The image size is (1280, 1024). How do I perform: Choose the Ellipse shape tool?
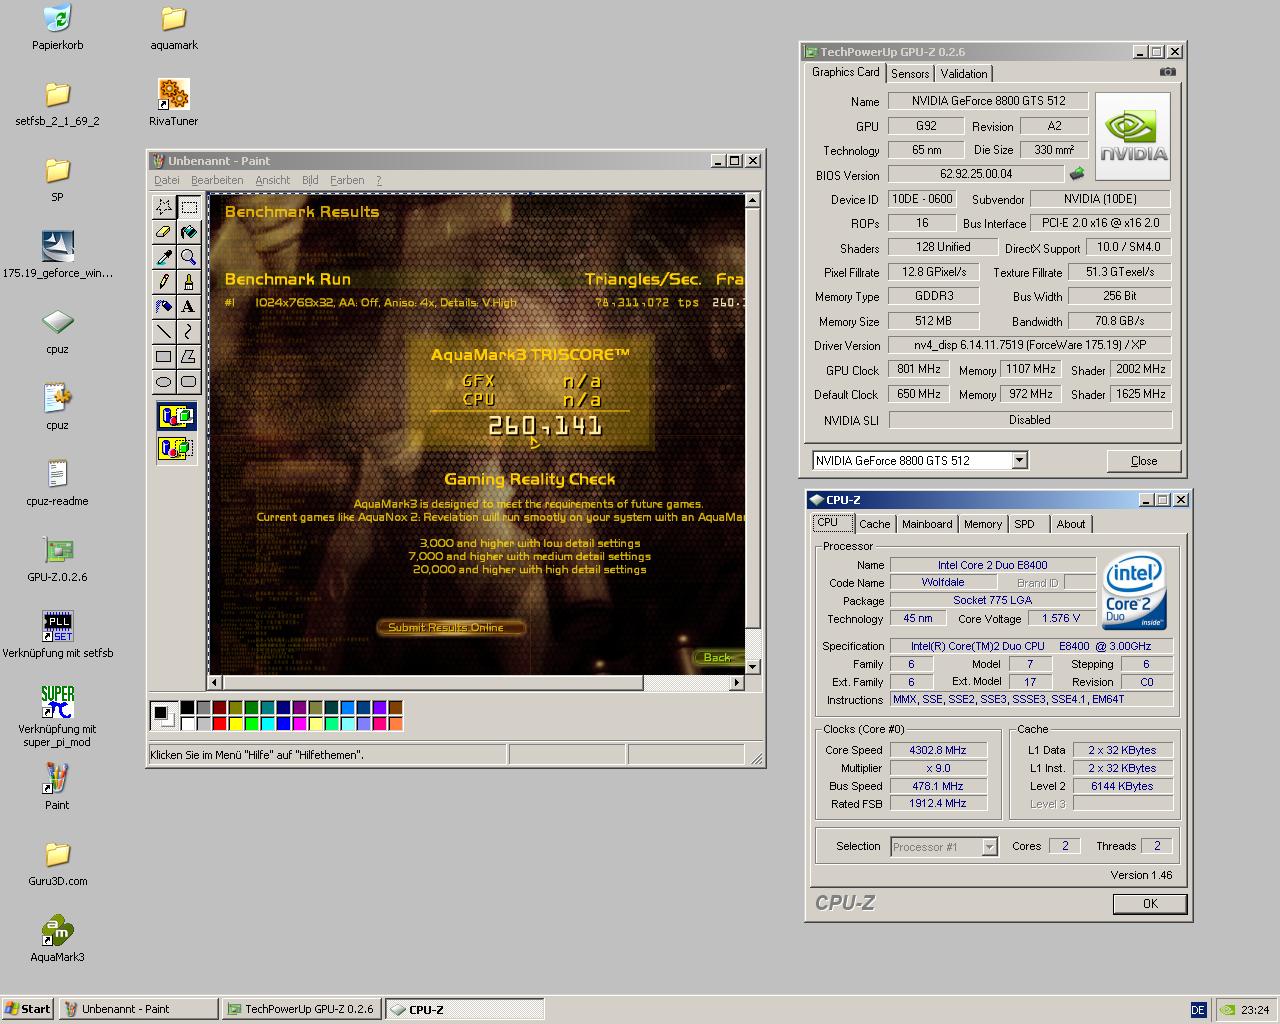tap(164, 382)
